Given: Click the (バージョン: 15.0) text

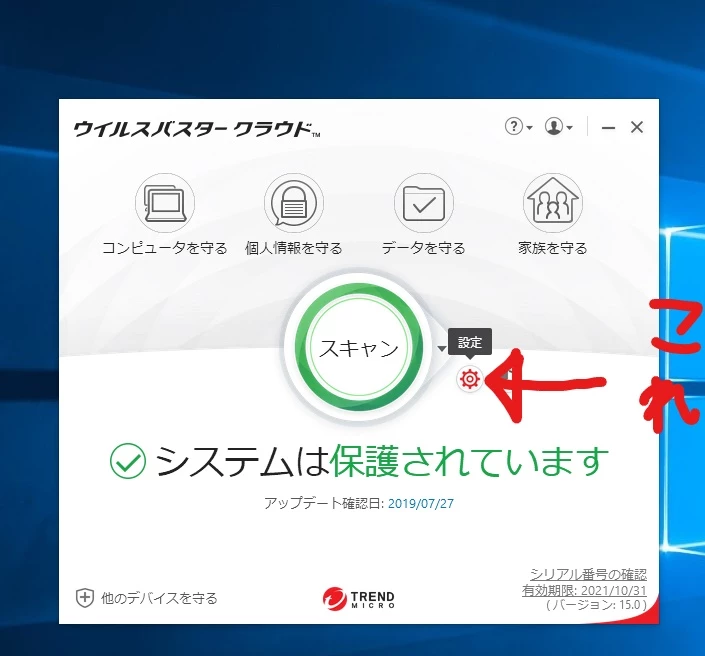Looking at the screenshot, I should point(596,605).
